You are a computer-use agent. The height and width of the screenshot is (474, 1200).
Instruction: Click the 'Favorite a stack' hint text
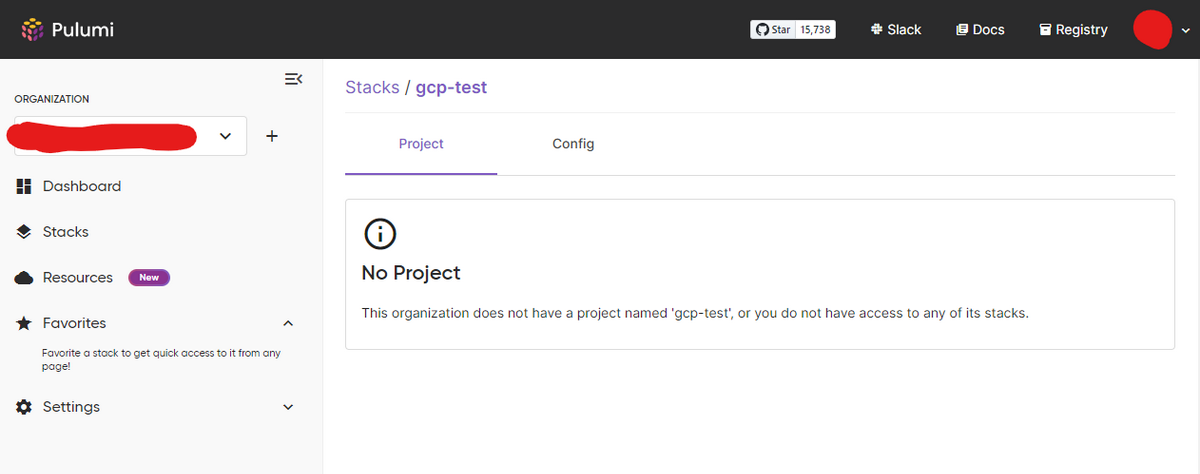(161, 359)
